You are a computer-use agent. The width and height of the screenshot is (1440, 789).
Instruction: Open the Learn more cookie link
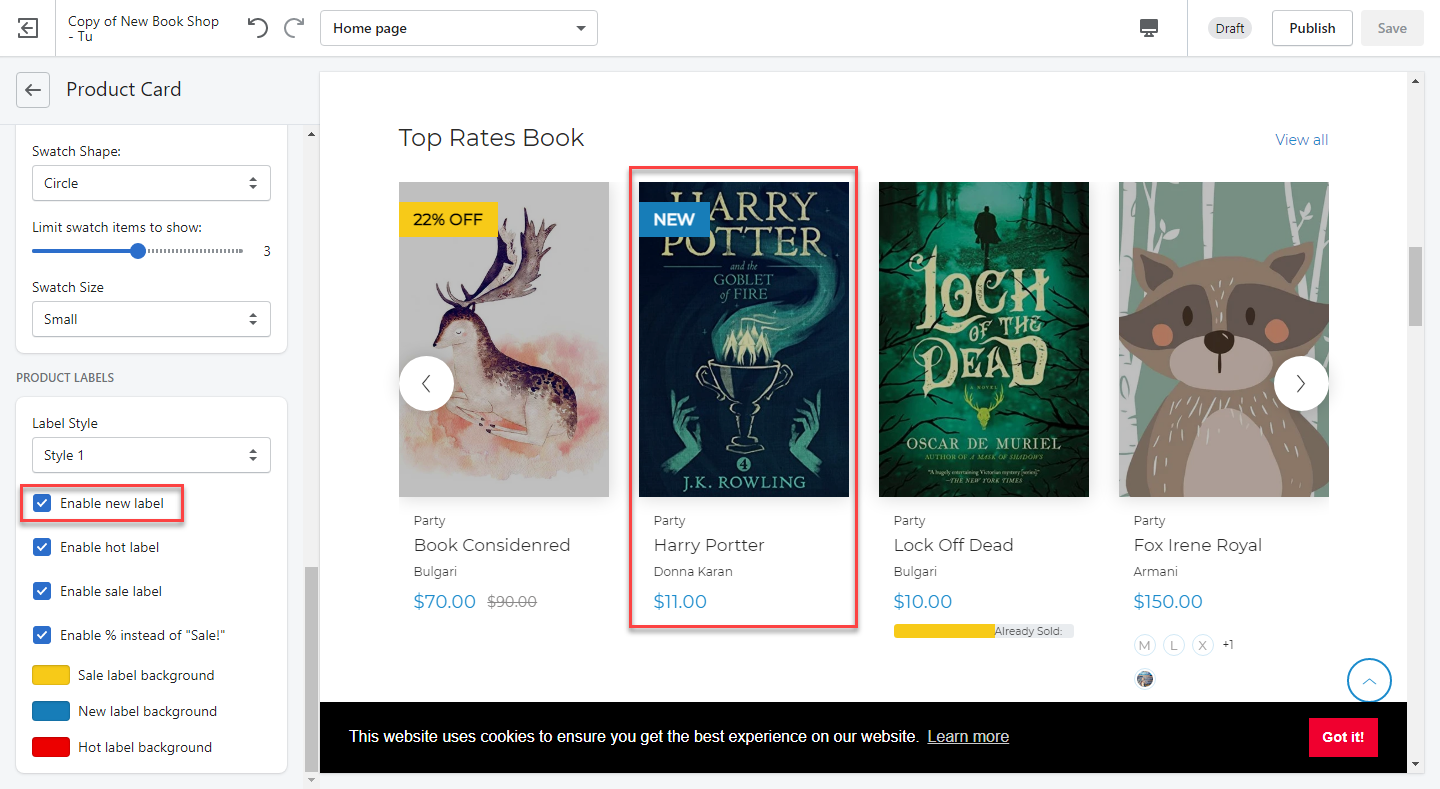[968, 737]
